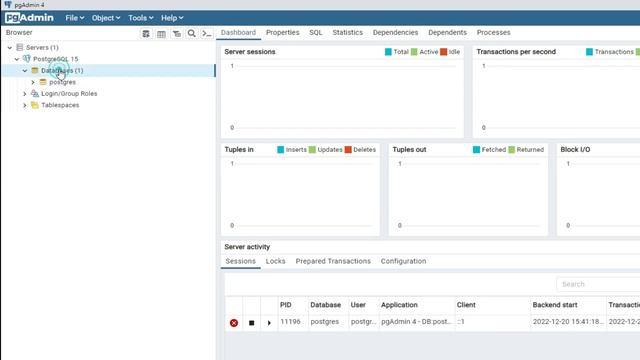Select the Sessions activity tab
640x360 pixels.
[x=240, y=261]
